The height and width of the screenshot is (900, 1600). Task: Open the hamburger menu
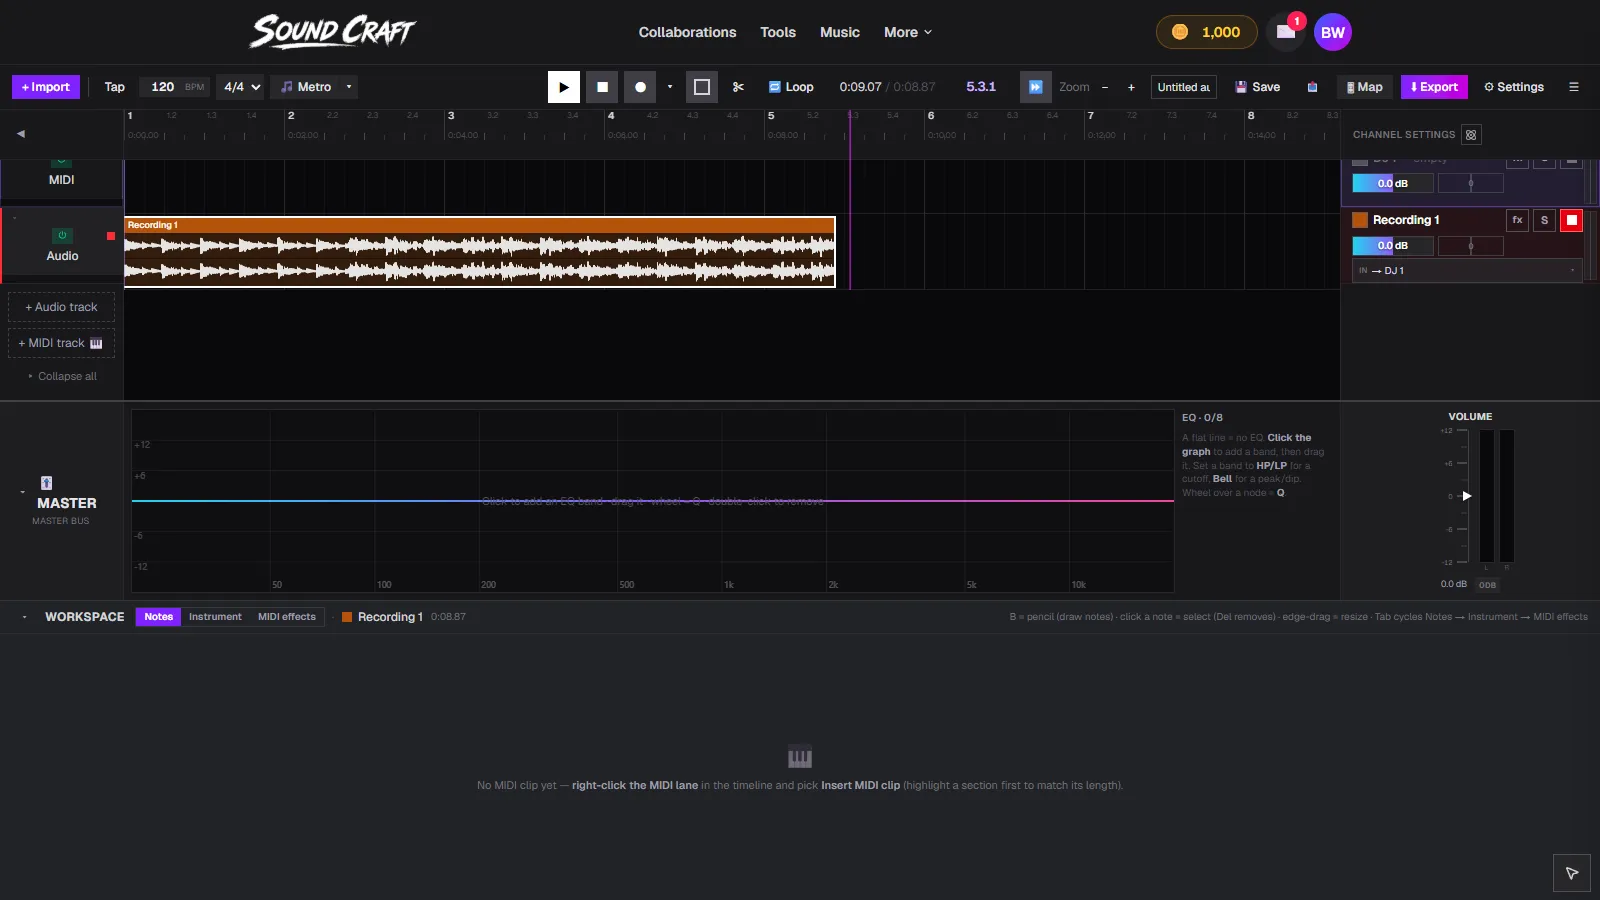point(1574,87)
